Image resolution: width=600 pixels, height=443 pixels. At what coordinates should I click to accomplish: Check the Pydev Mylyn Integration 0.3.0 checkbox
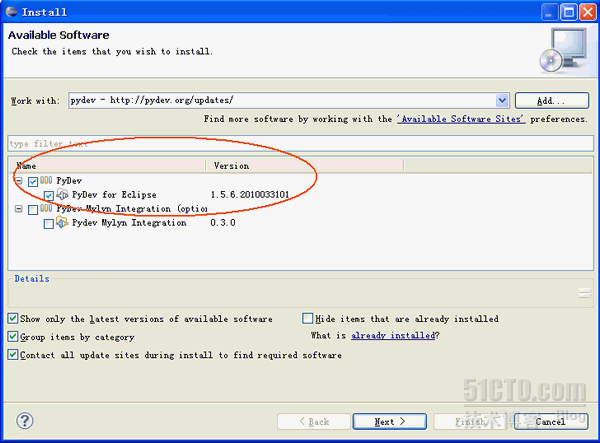tap(49, 224)
